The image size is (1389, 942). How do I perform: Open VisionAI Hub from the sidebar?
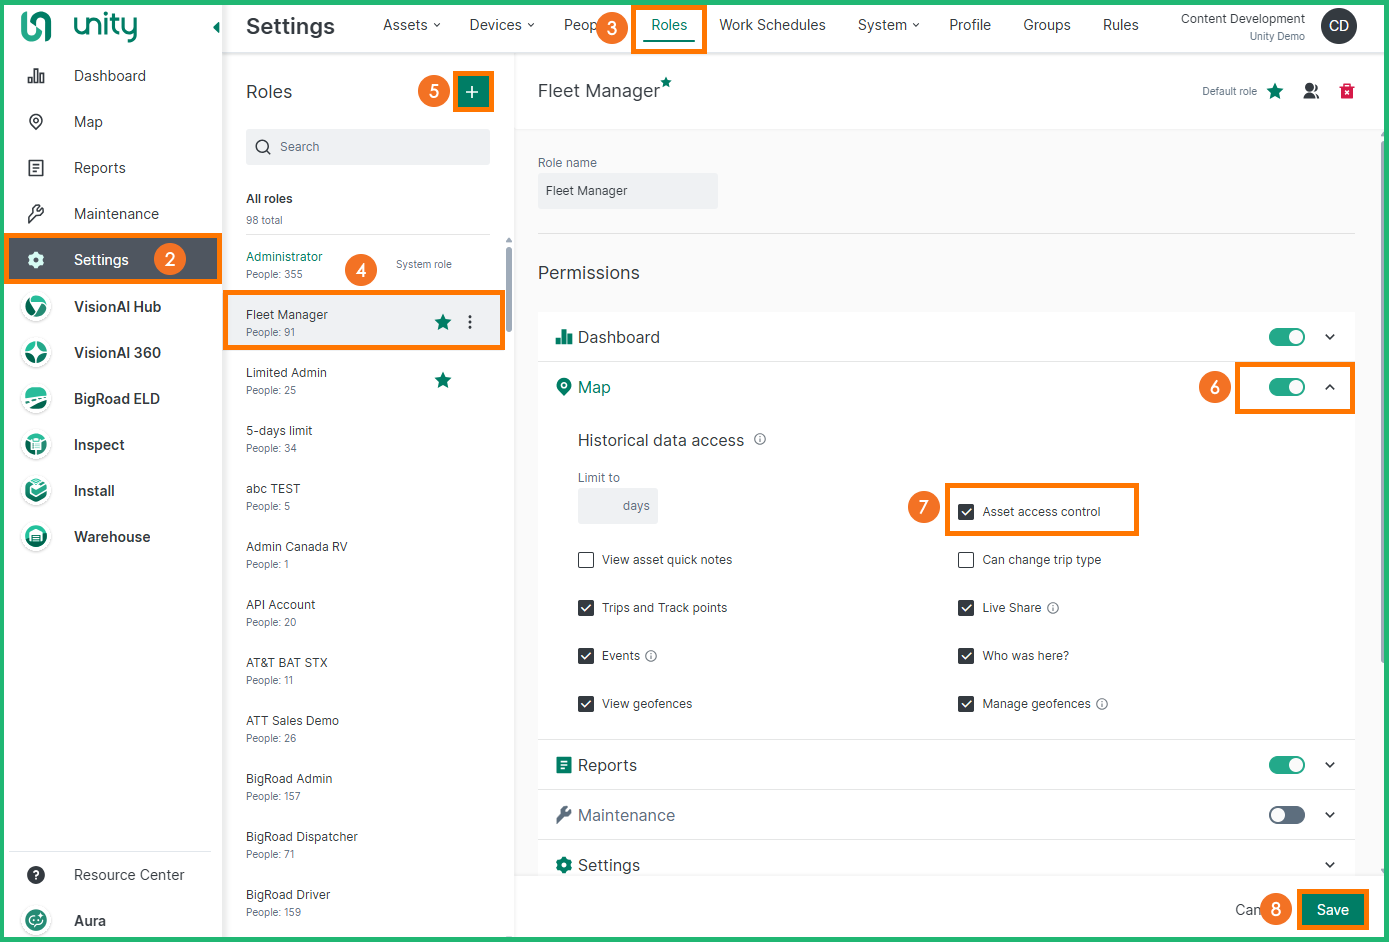[116, 307]
